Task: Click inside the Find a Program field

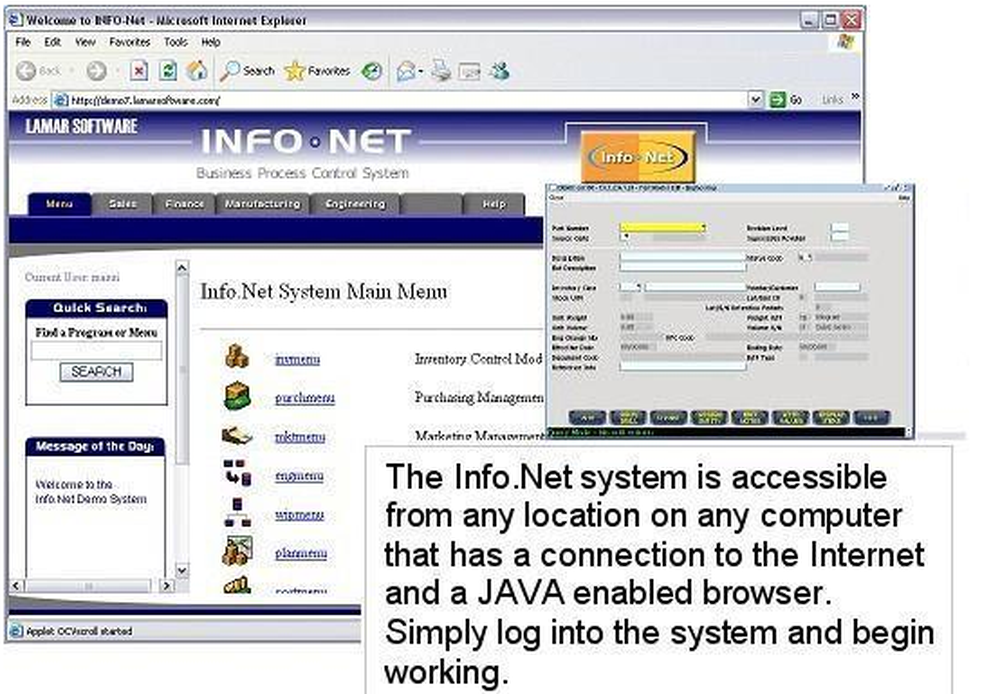Action: point(95,349)
